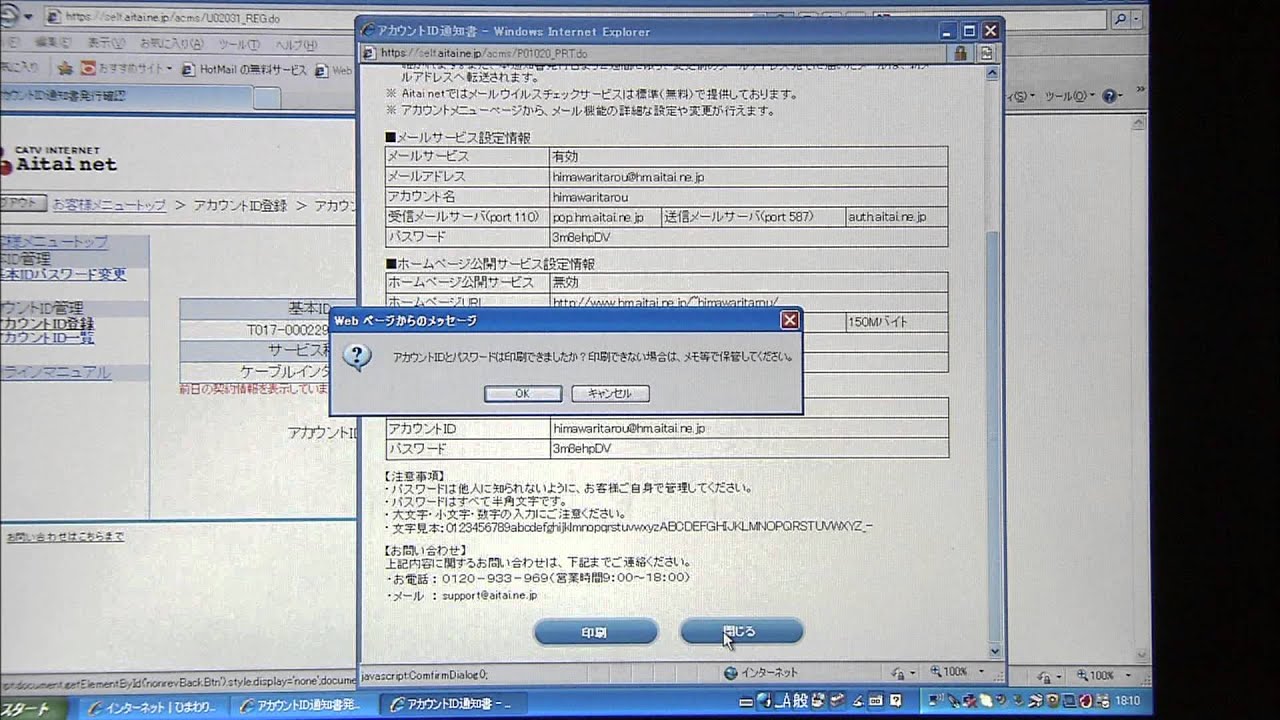The width and height of the screenshot is (1280, 720).
Task: Click the 印刷 print button
Action: click(595, 632)
